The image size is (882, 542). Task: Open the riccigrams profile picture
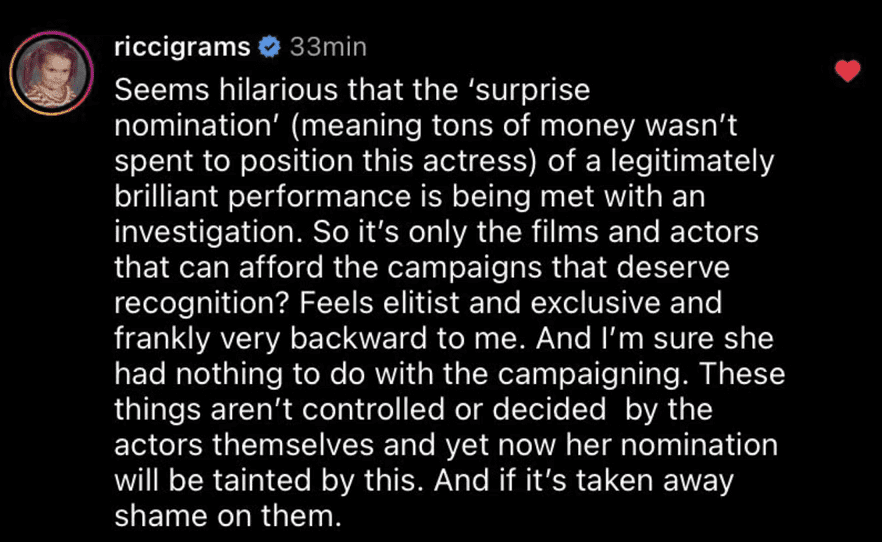[52, 73]
